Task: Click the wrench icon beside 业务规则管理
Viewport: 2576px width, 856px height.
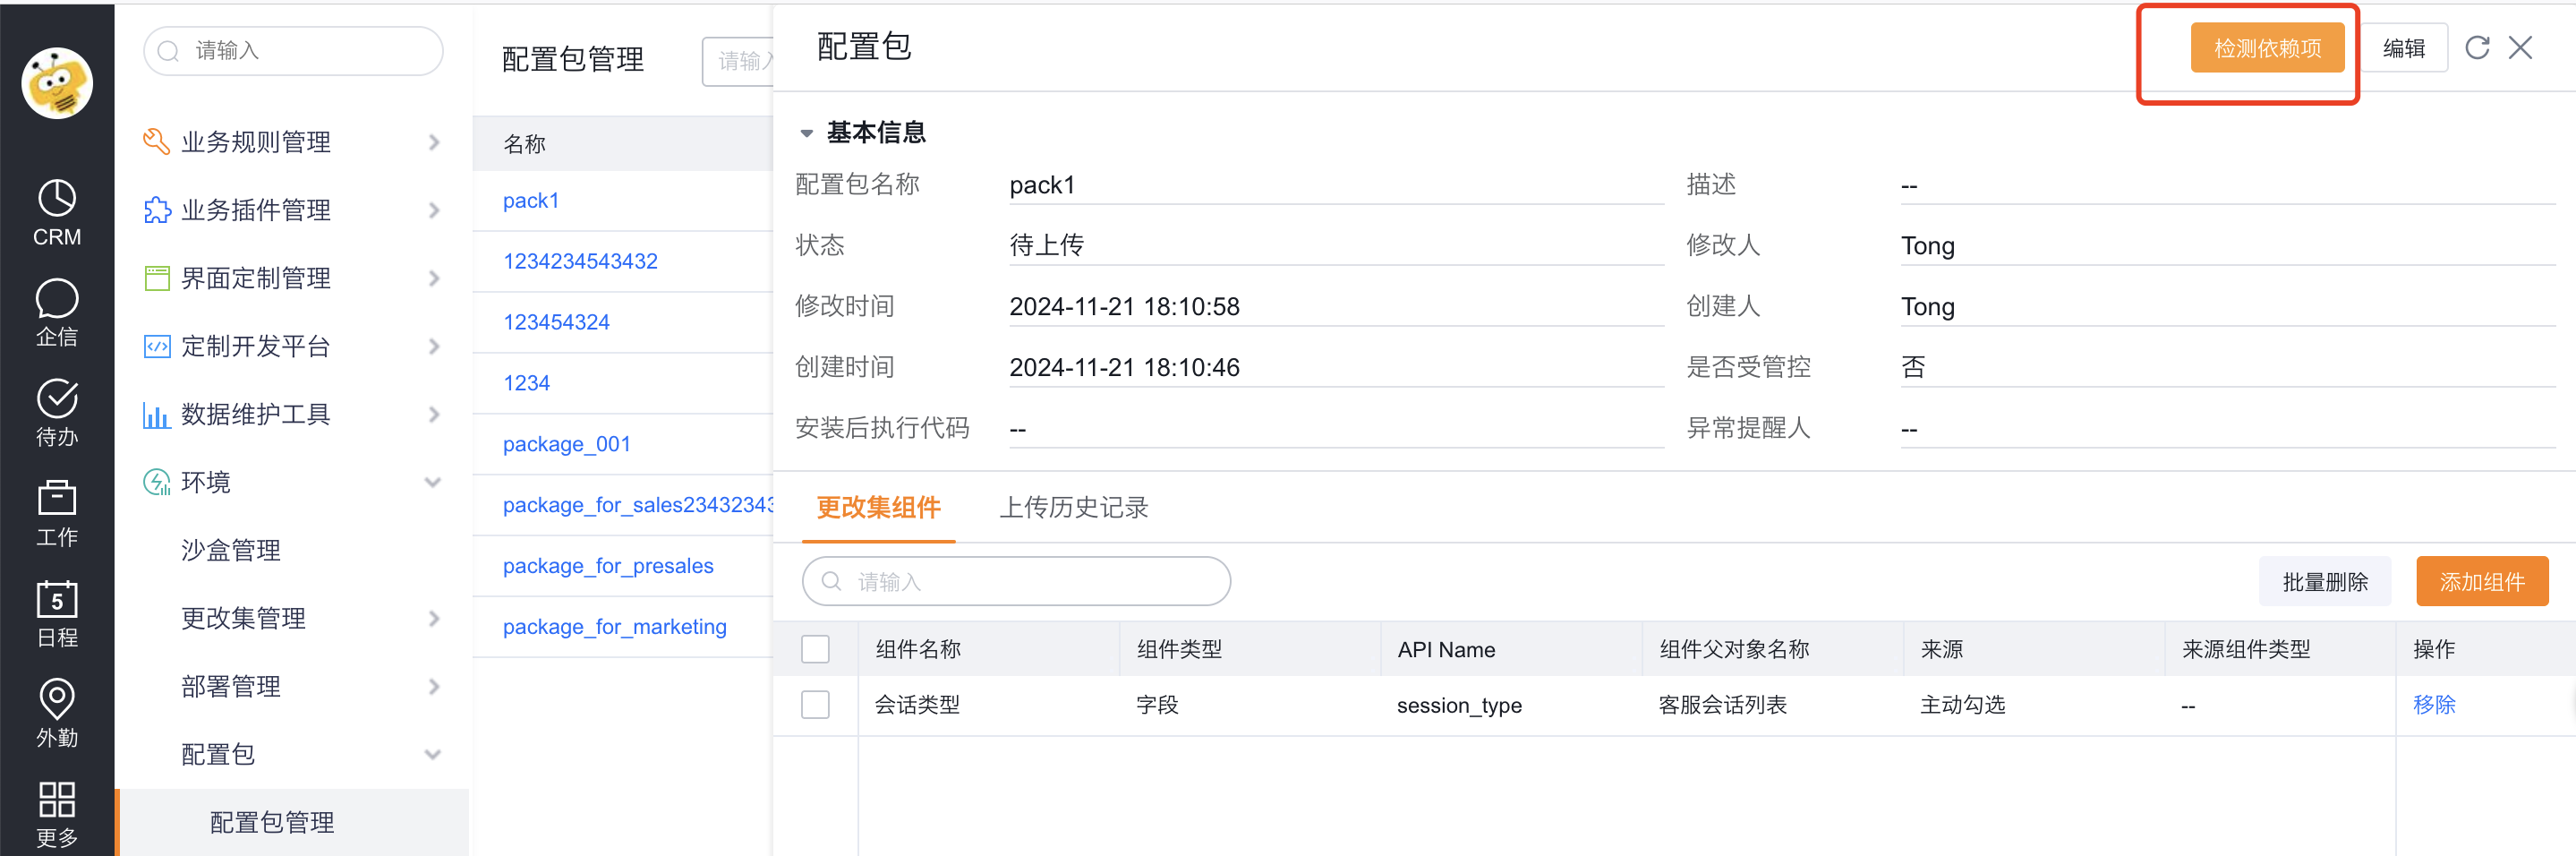Action: (156, 141)
